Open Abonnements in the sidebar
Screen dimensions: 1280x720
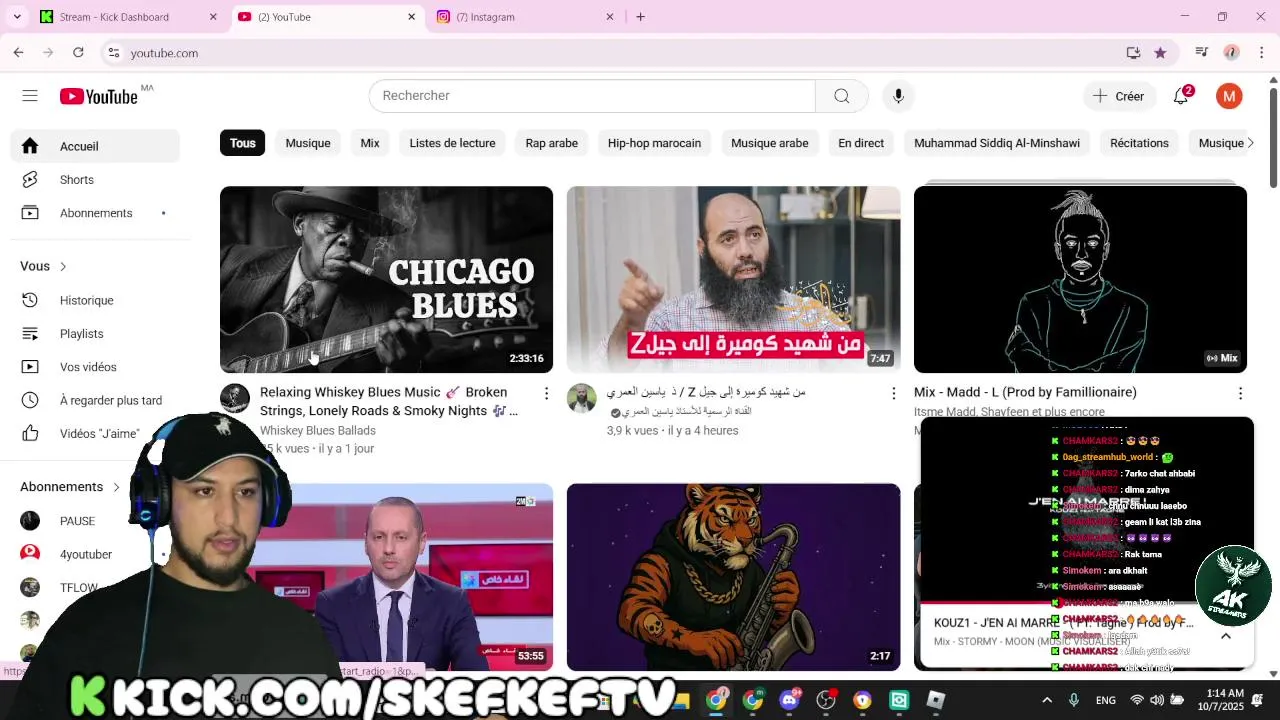click(96, 213)
